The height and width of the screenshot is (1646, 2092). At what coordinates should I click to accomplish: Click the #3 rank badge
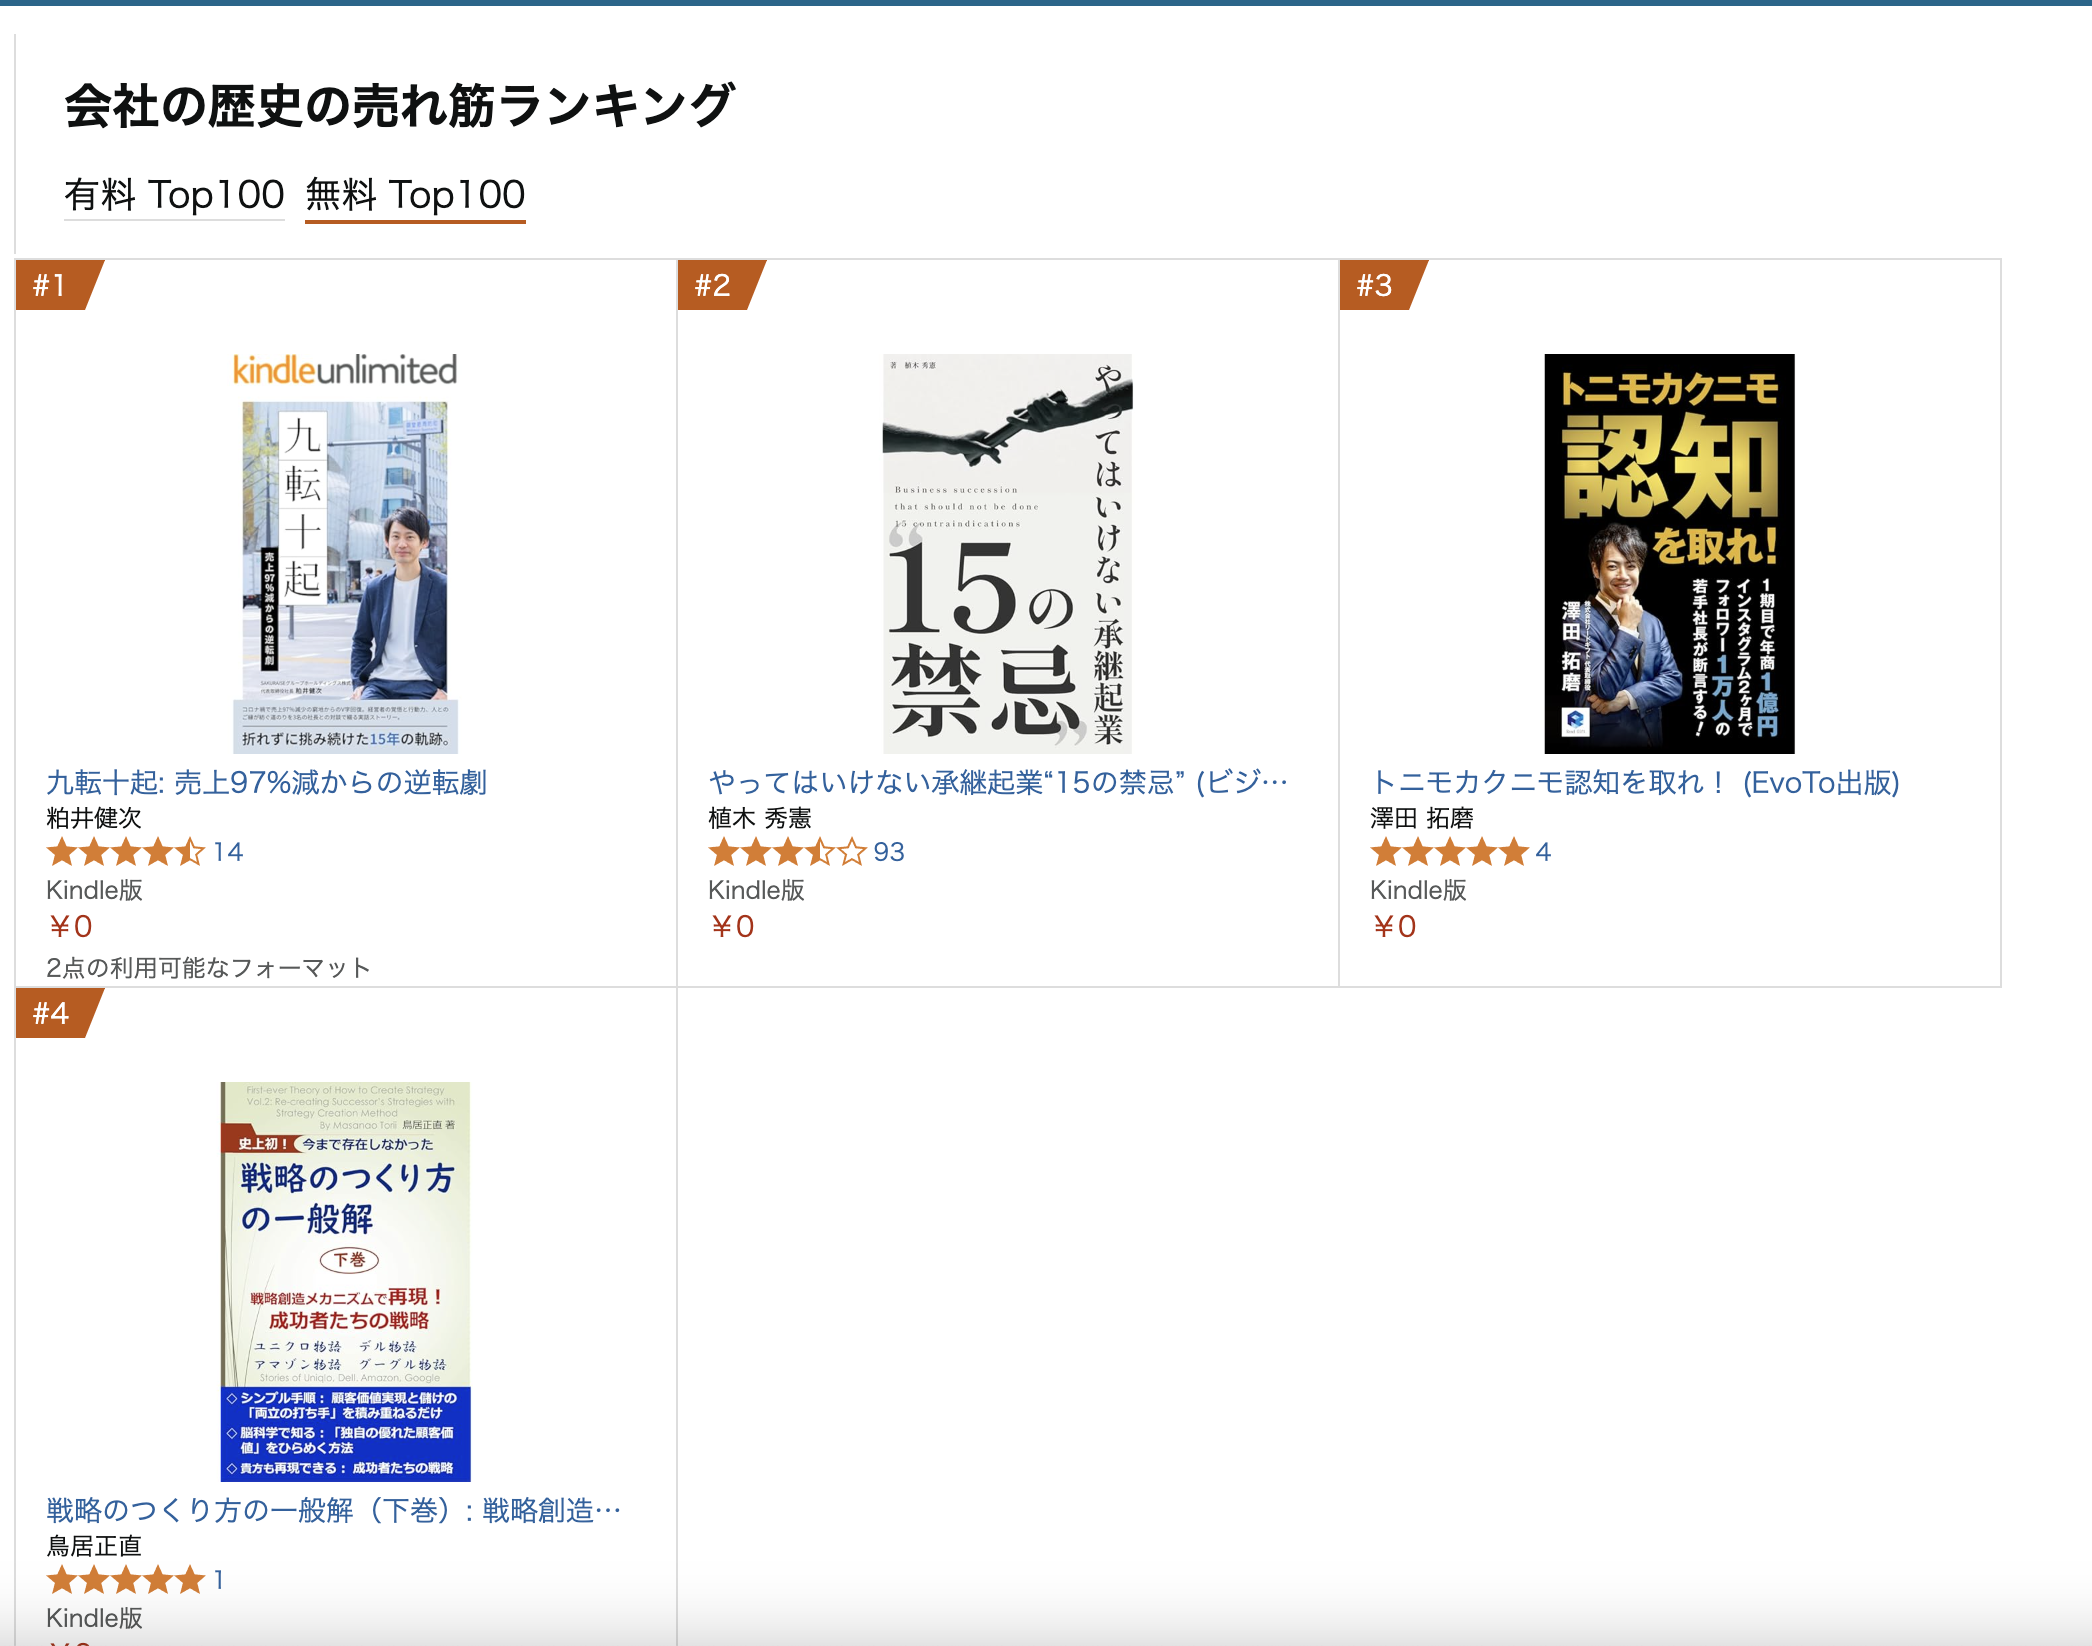[1382, 285]
